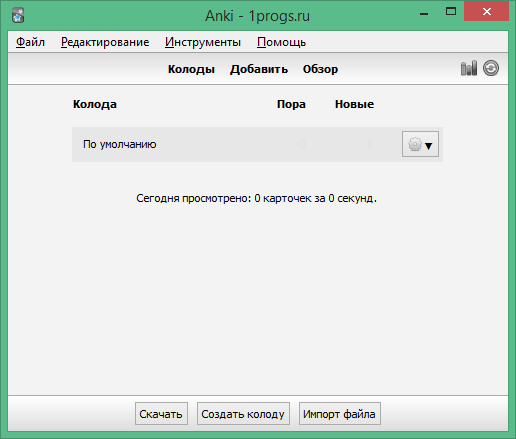Close the Anki window

point(487,12)
